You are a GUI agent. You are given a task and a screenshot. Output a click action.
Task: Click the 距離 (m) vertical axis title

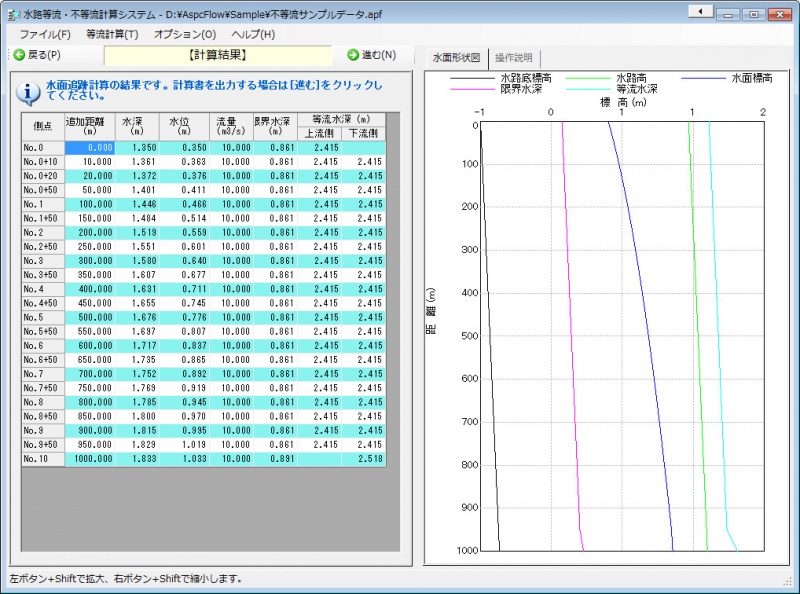coord(431,311)
